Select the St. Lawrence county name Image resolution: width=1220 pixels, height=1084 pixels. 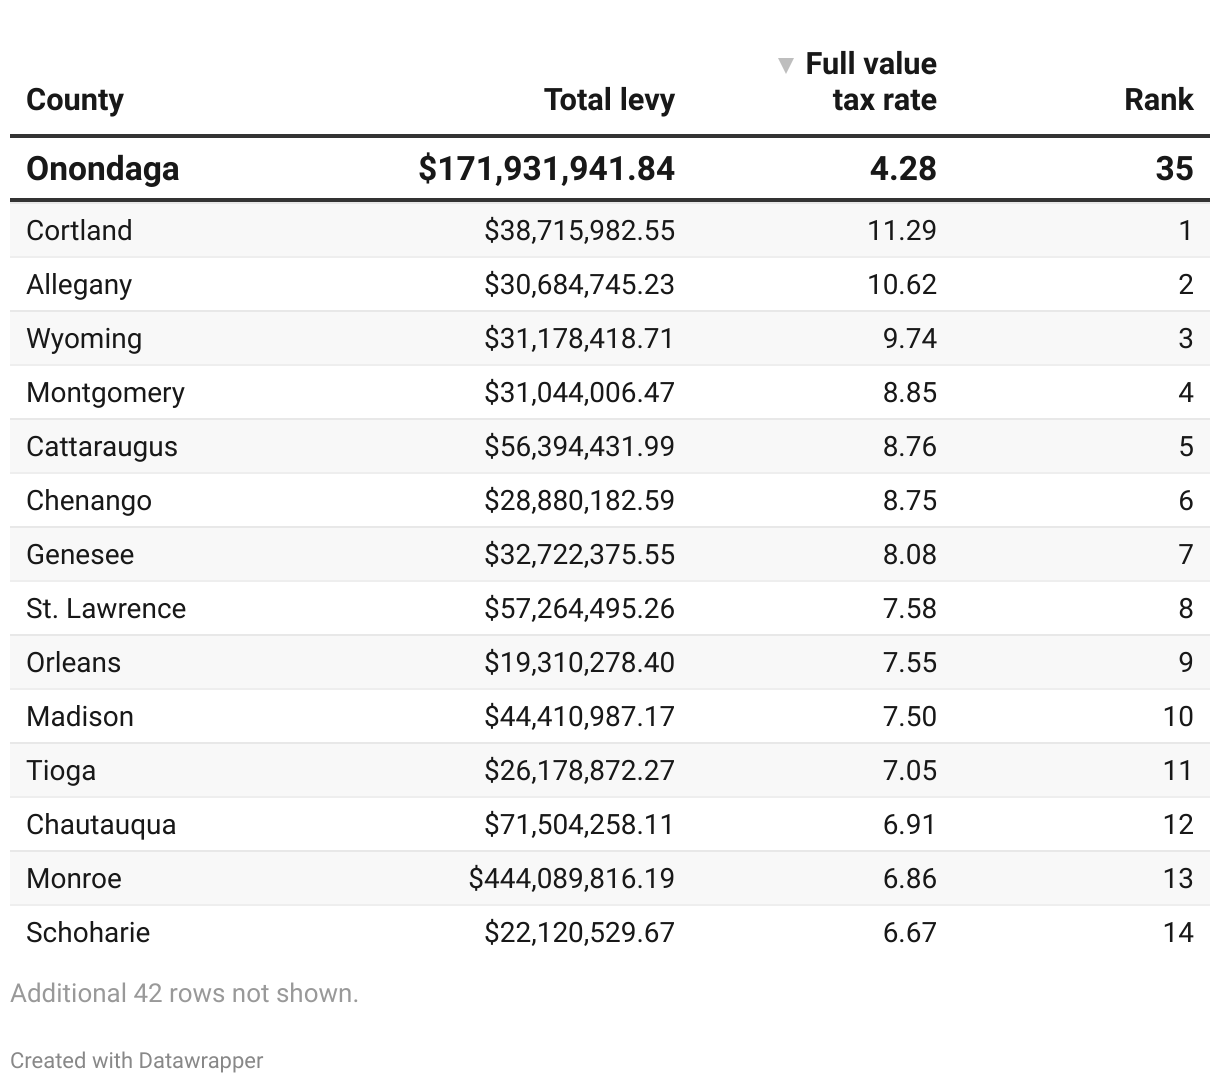[106, 608]
